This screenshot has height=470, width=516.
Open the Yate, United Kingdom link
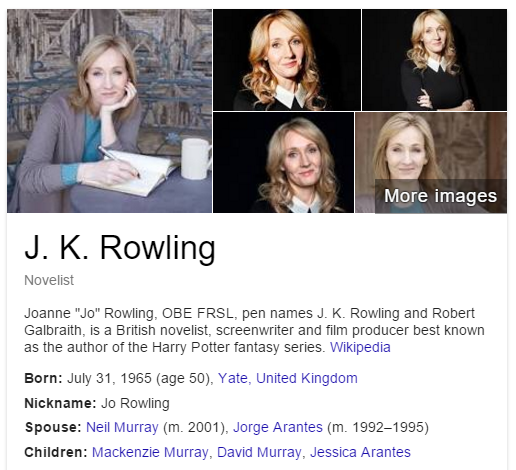point(288,378)
